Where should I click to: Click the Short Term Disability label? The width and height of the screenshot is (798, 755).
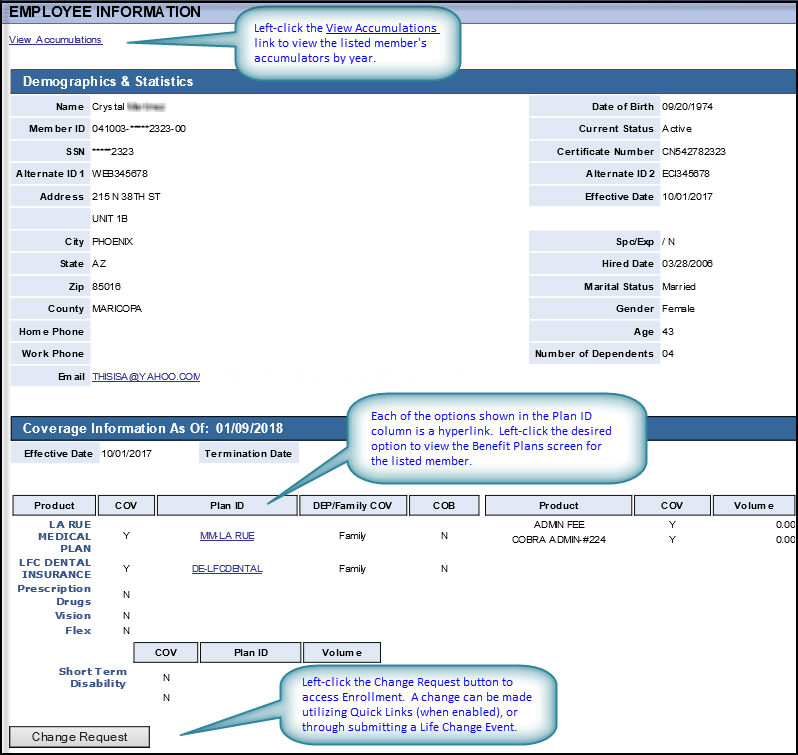click(92, 677)
